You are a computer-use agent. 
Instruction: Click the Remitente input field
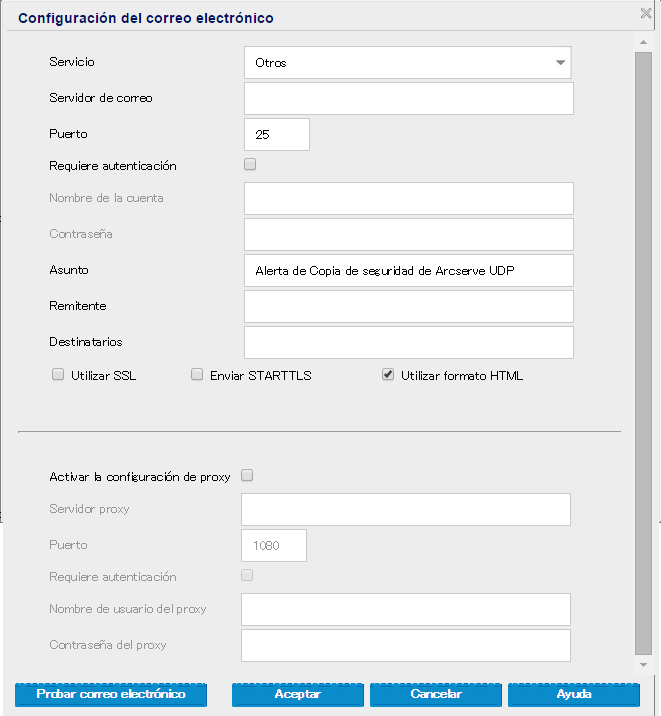(408, 306)
